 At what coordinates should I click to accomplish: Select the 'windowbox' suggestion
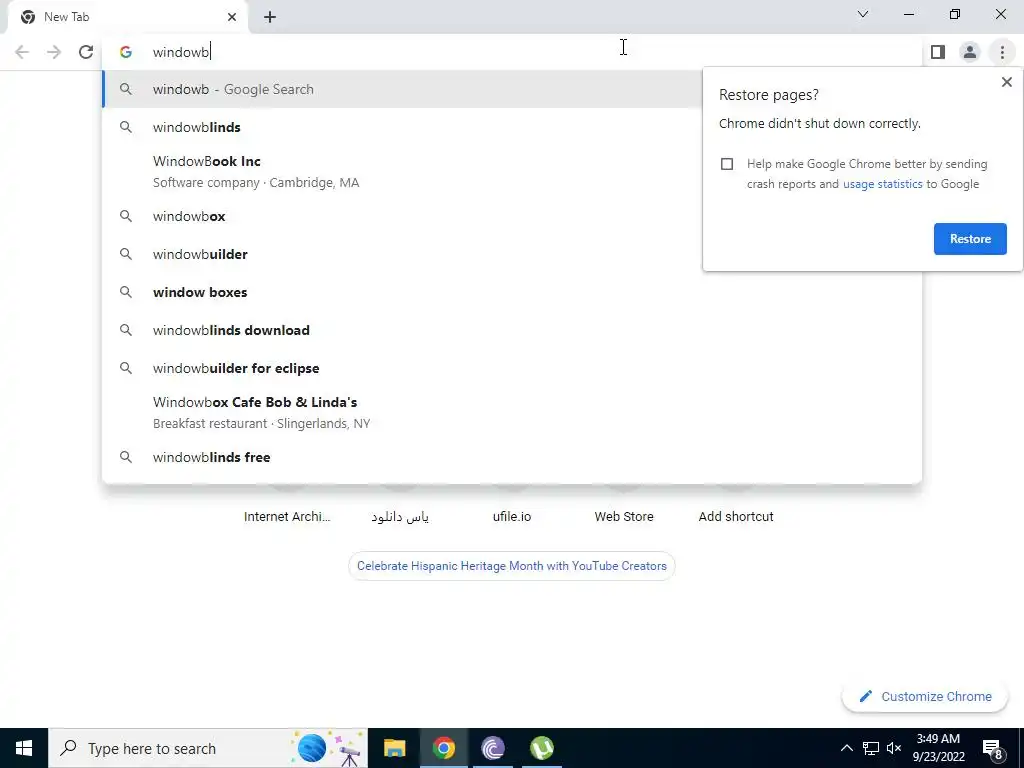coord(512,216)
